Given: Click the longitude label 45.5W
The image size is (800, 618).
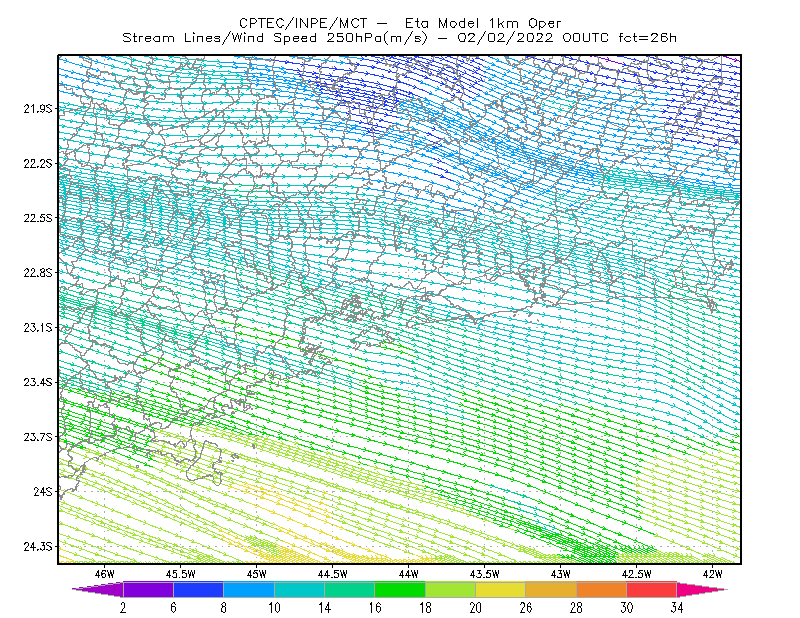Looking at the screenshot, I should coord(181,574).
